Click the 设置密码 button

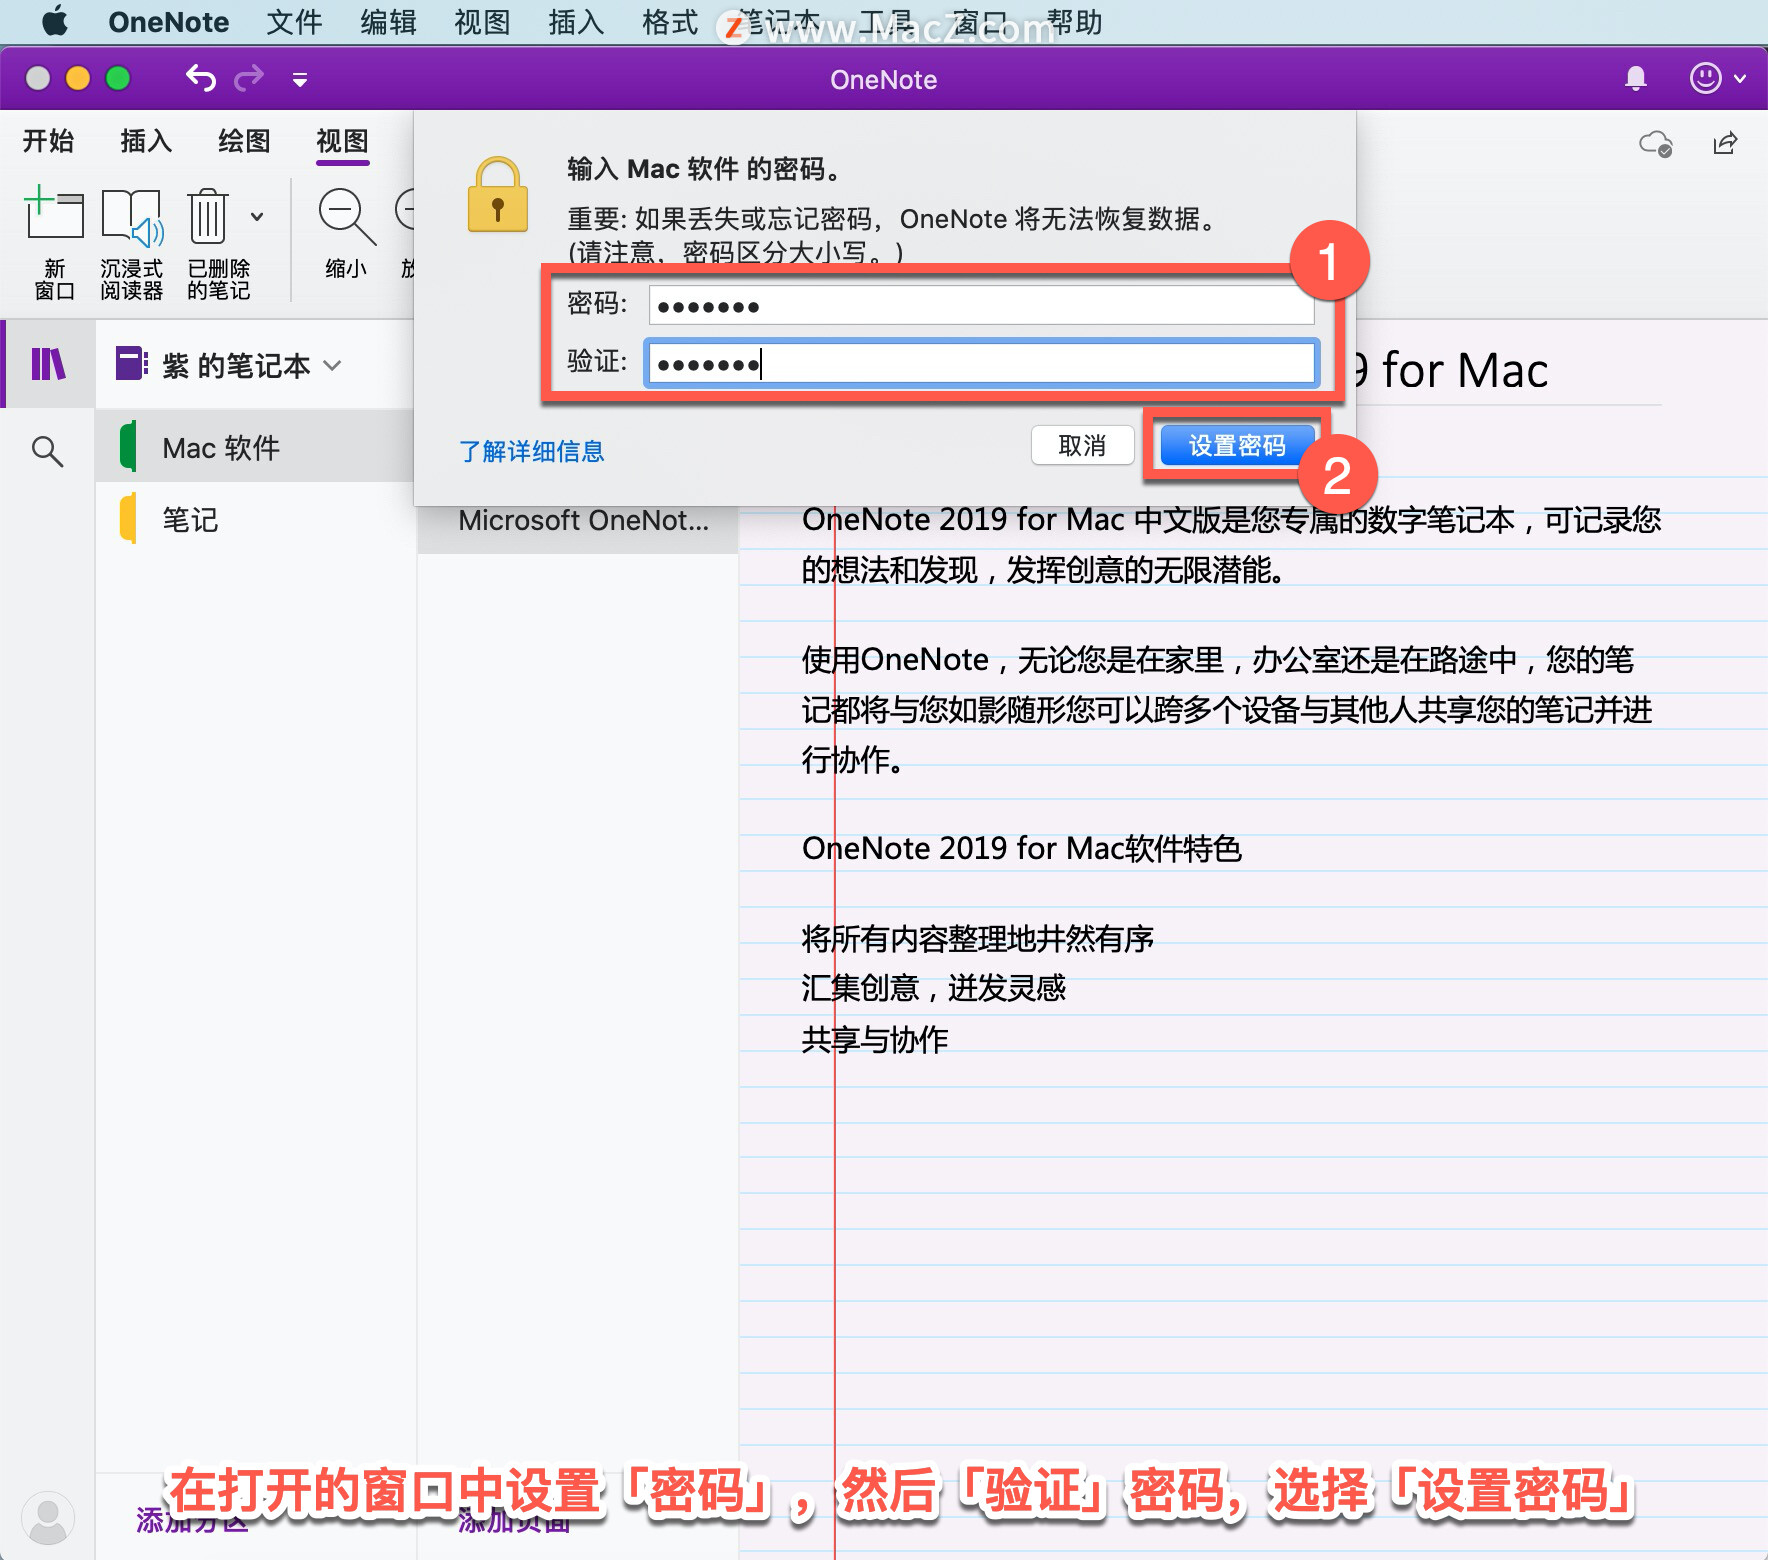pyautogui.click(x=1237, y=445)
